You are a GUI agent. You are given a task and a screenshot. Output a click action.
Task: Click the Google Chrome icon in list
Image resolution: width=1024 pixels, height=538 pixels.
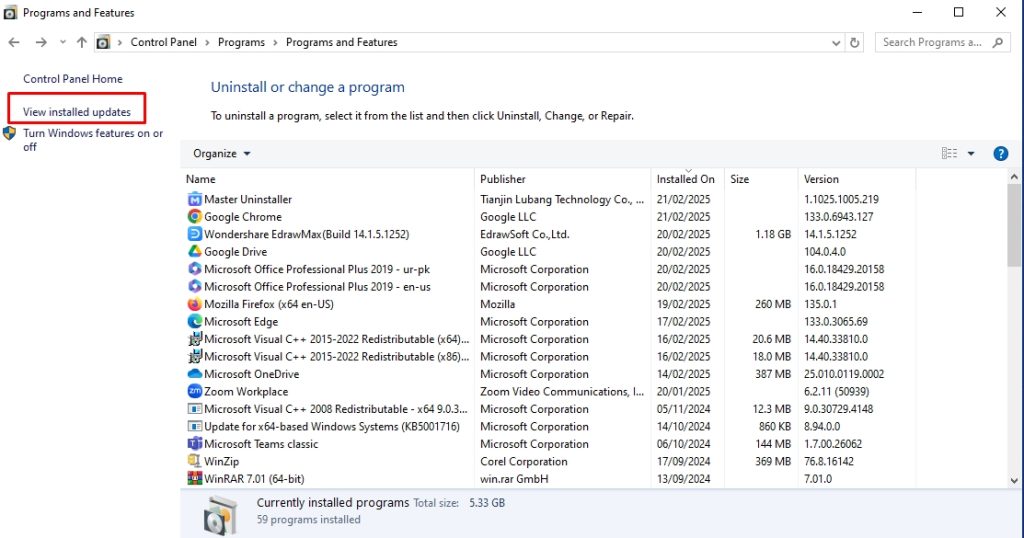pos(195,217)
